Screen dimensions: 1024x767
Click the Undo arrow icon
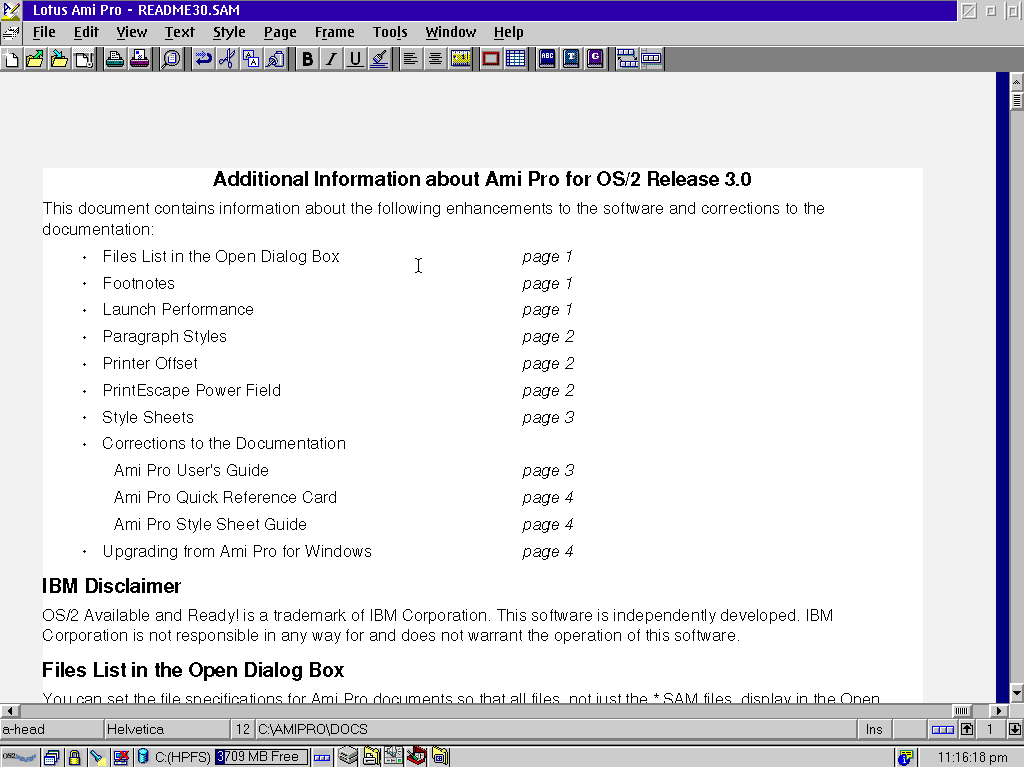tap(203, 59)
